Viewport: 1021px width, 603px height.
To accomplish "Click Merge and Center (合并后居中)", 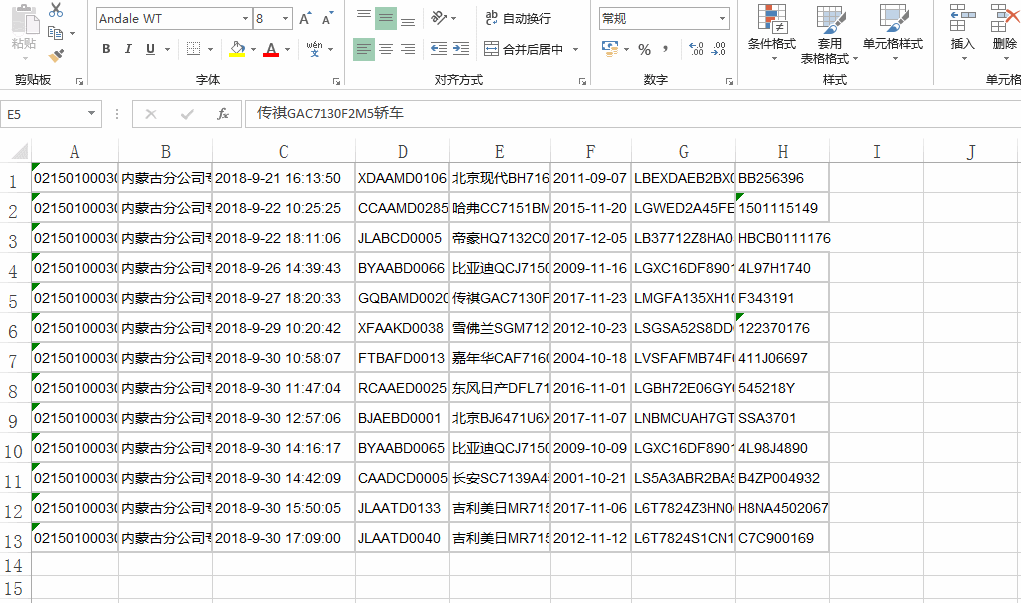I will (x=524, y=49).
